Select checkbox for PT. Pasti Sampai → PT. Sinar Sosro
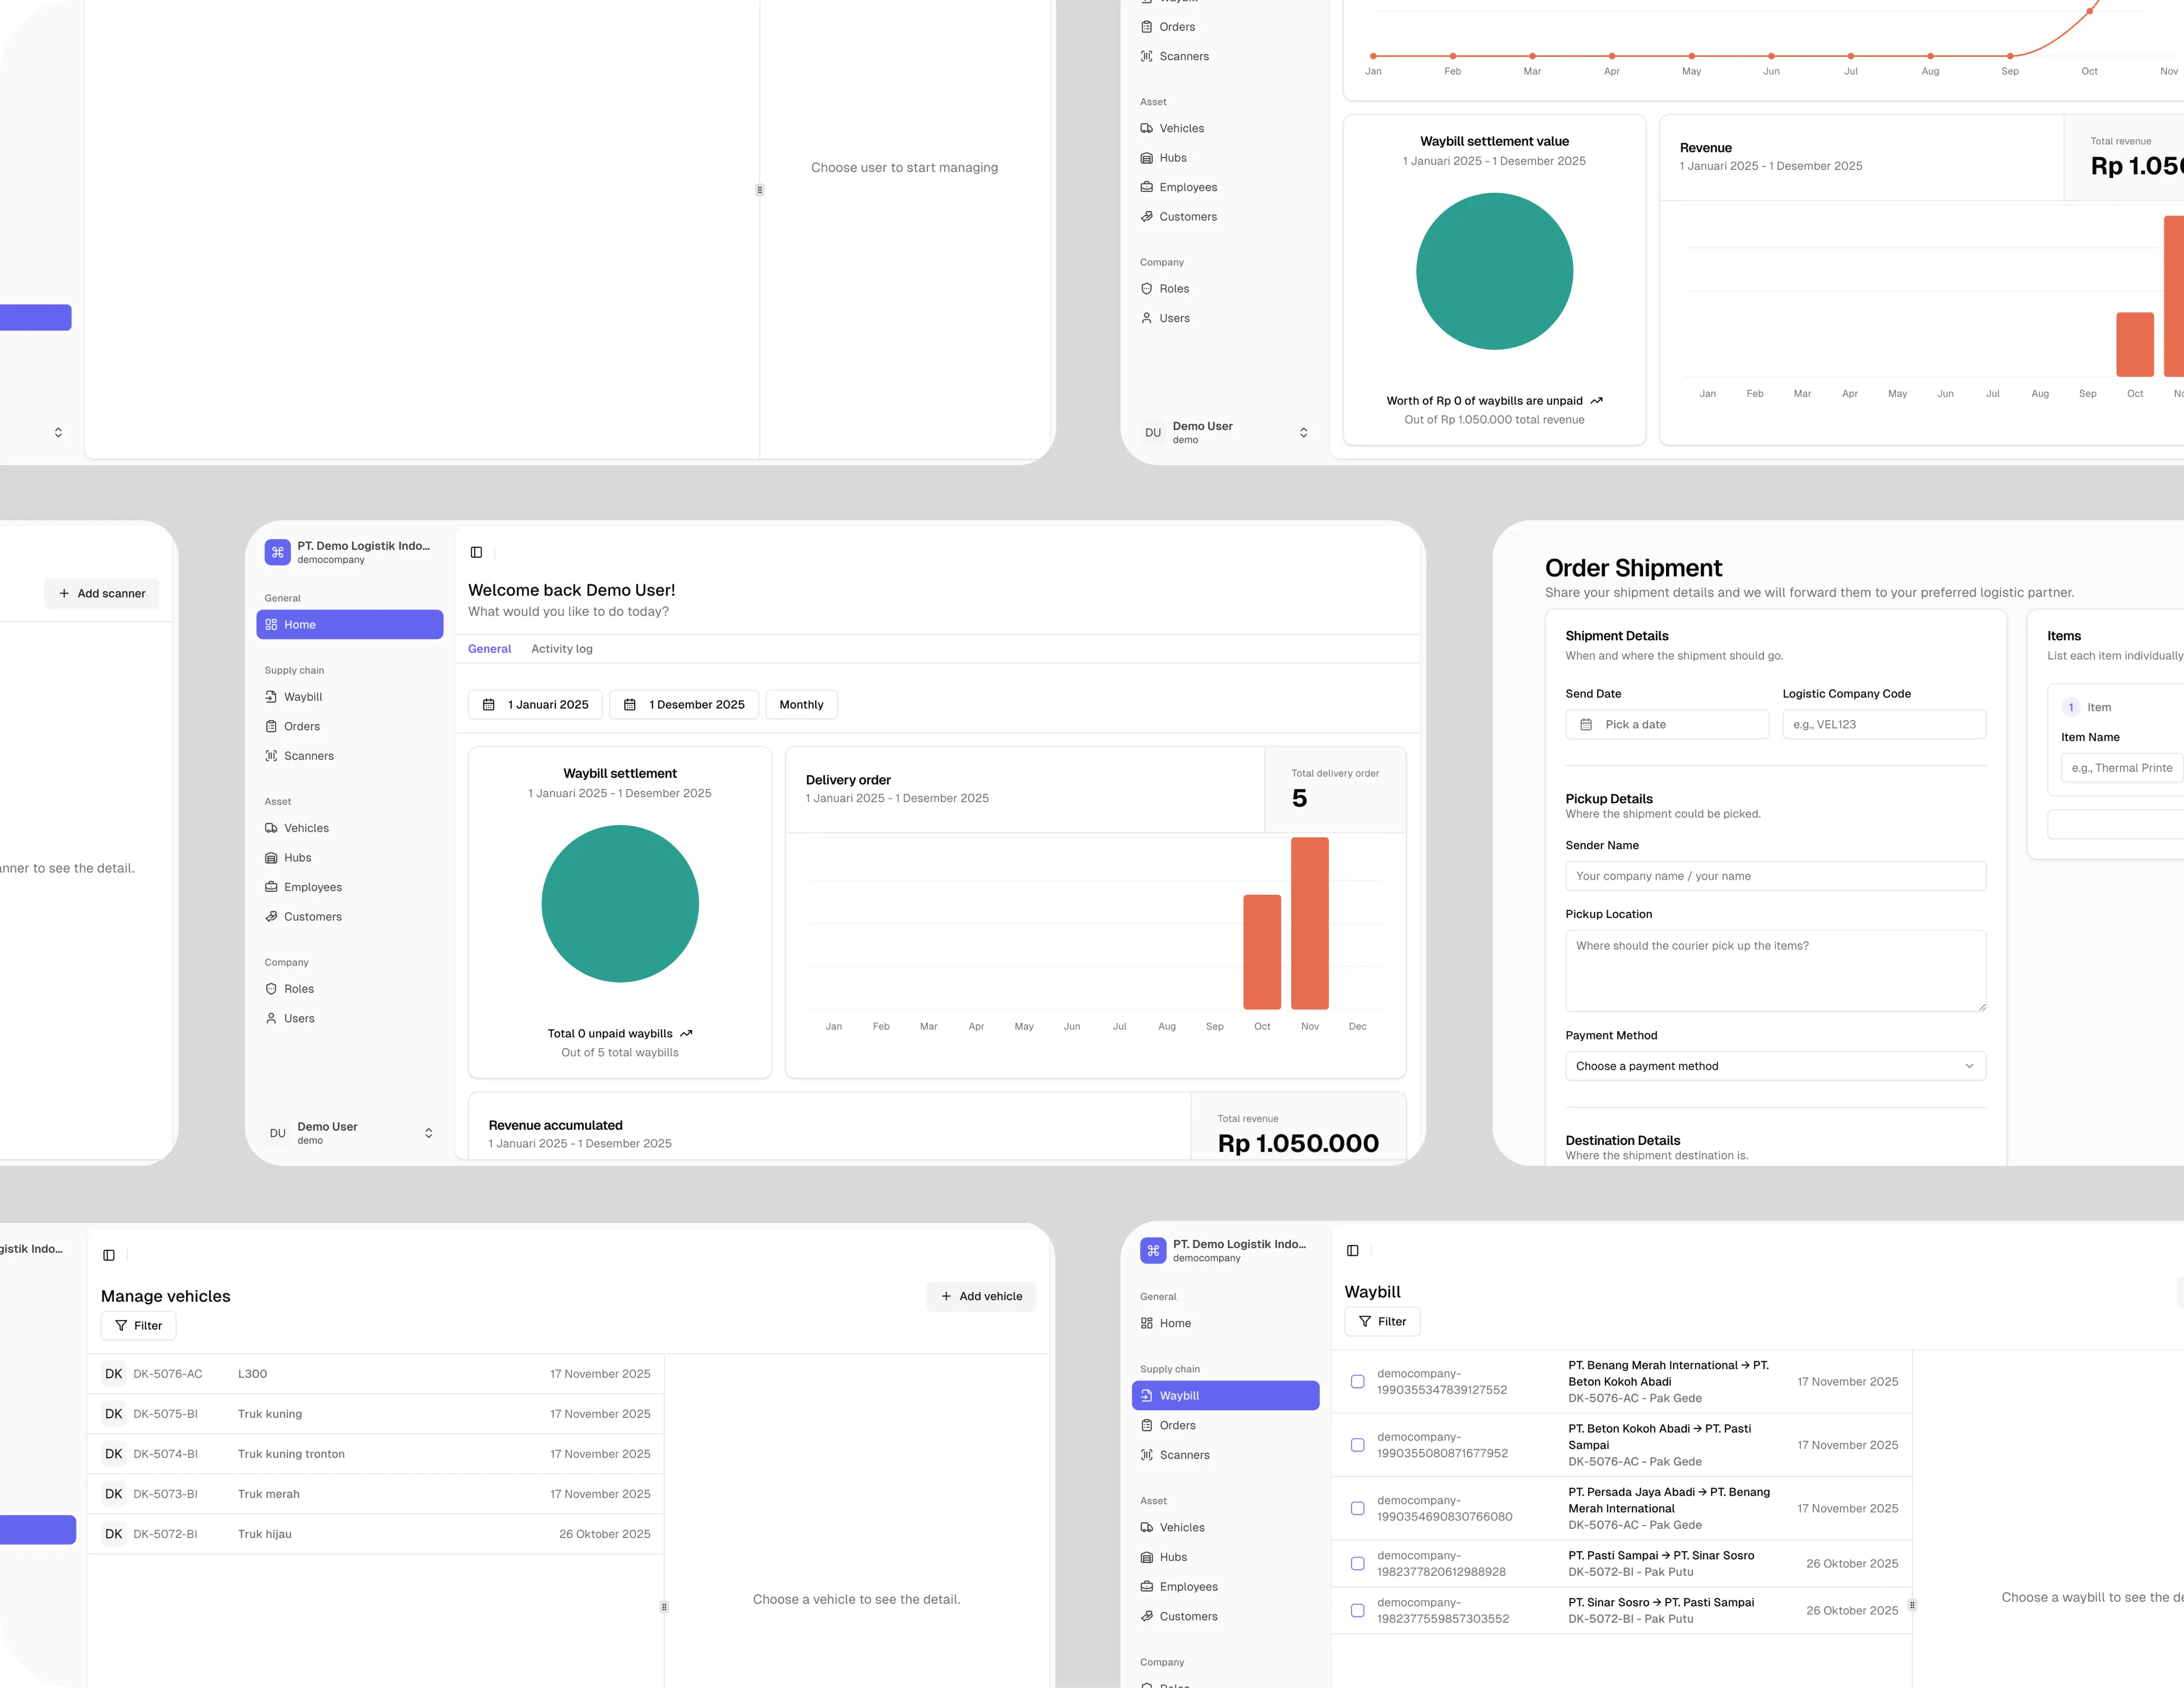The width and height of the screenshot is (2184, 1688). pos(1357,1563)
